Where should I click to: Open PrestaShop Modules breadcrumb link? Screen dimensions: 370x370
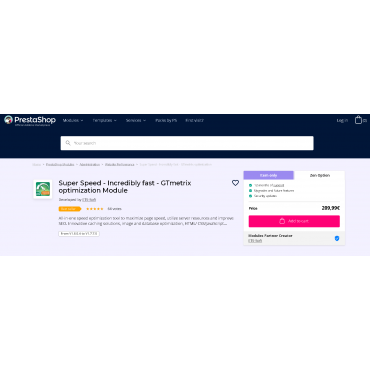[60, 164]
